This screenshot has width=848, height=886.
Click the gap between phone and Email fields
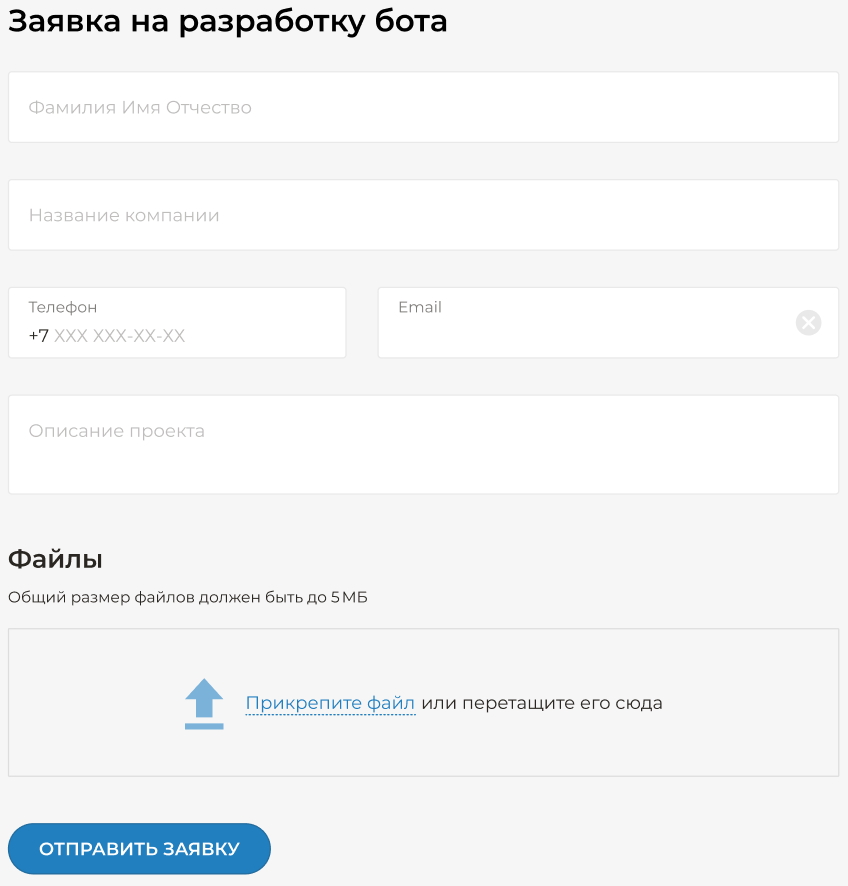point(362,322)
